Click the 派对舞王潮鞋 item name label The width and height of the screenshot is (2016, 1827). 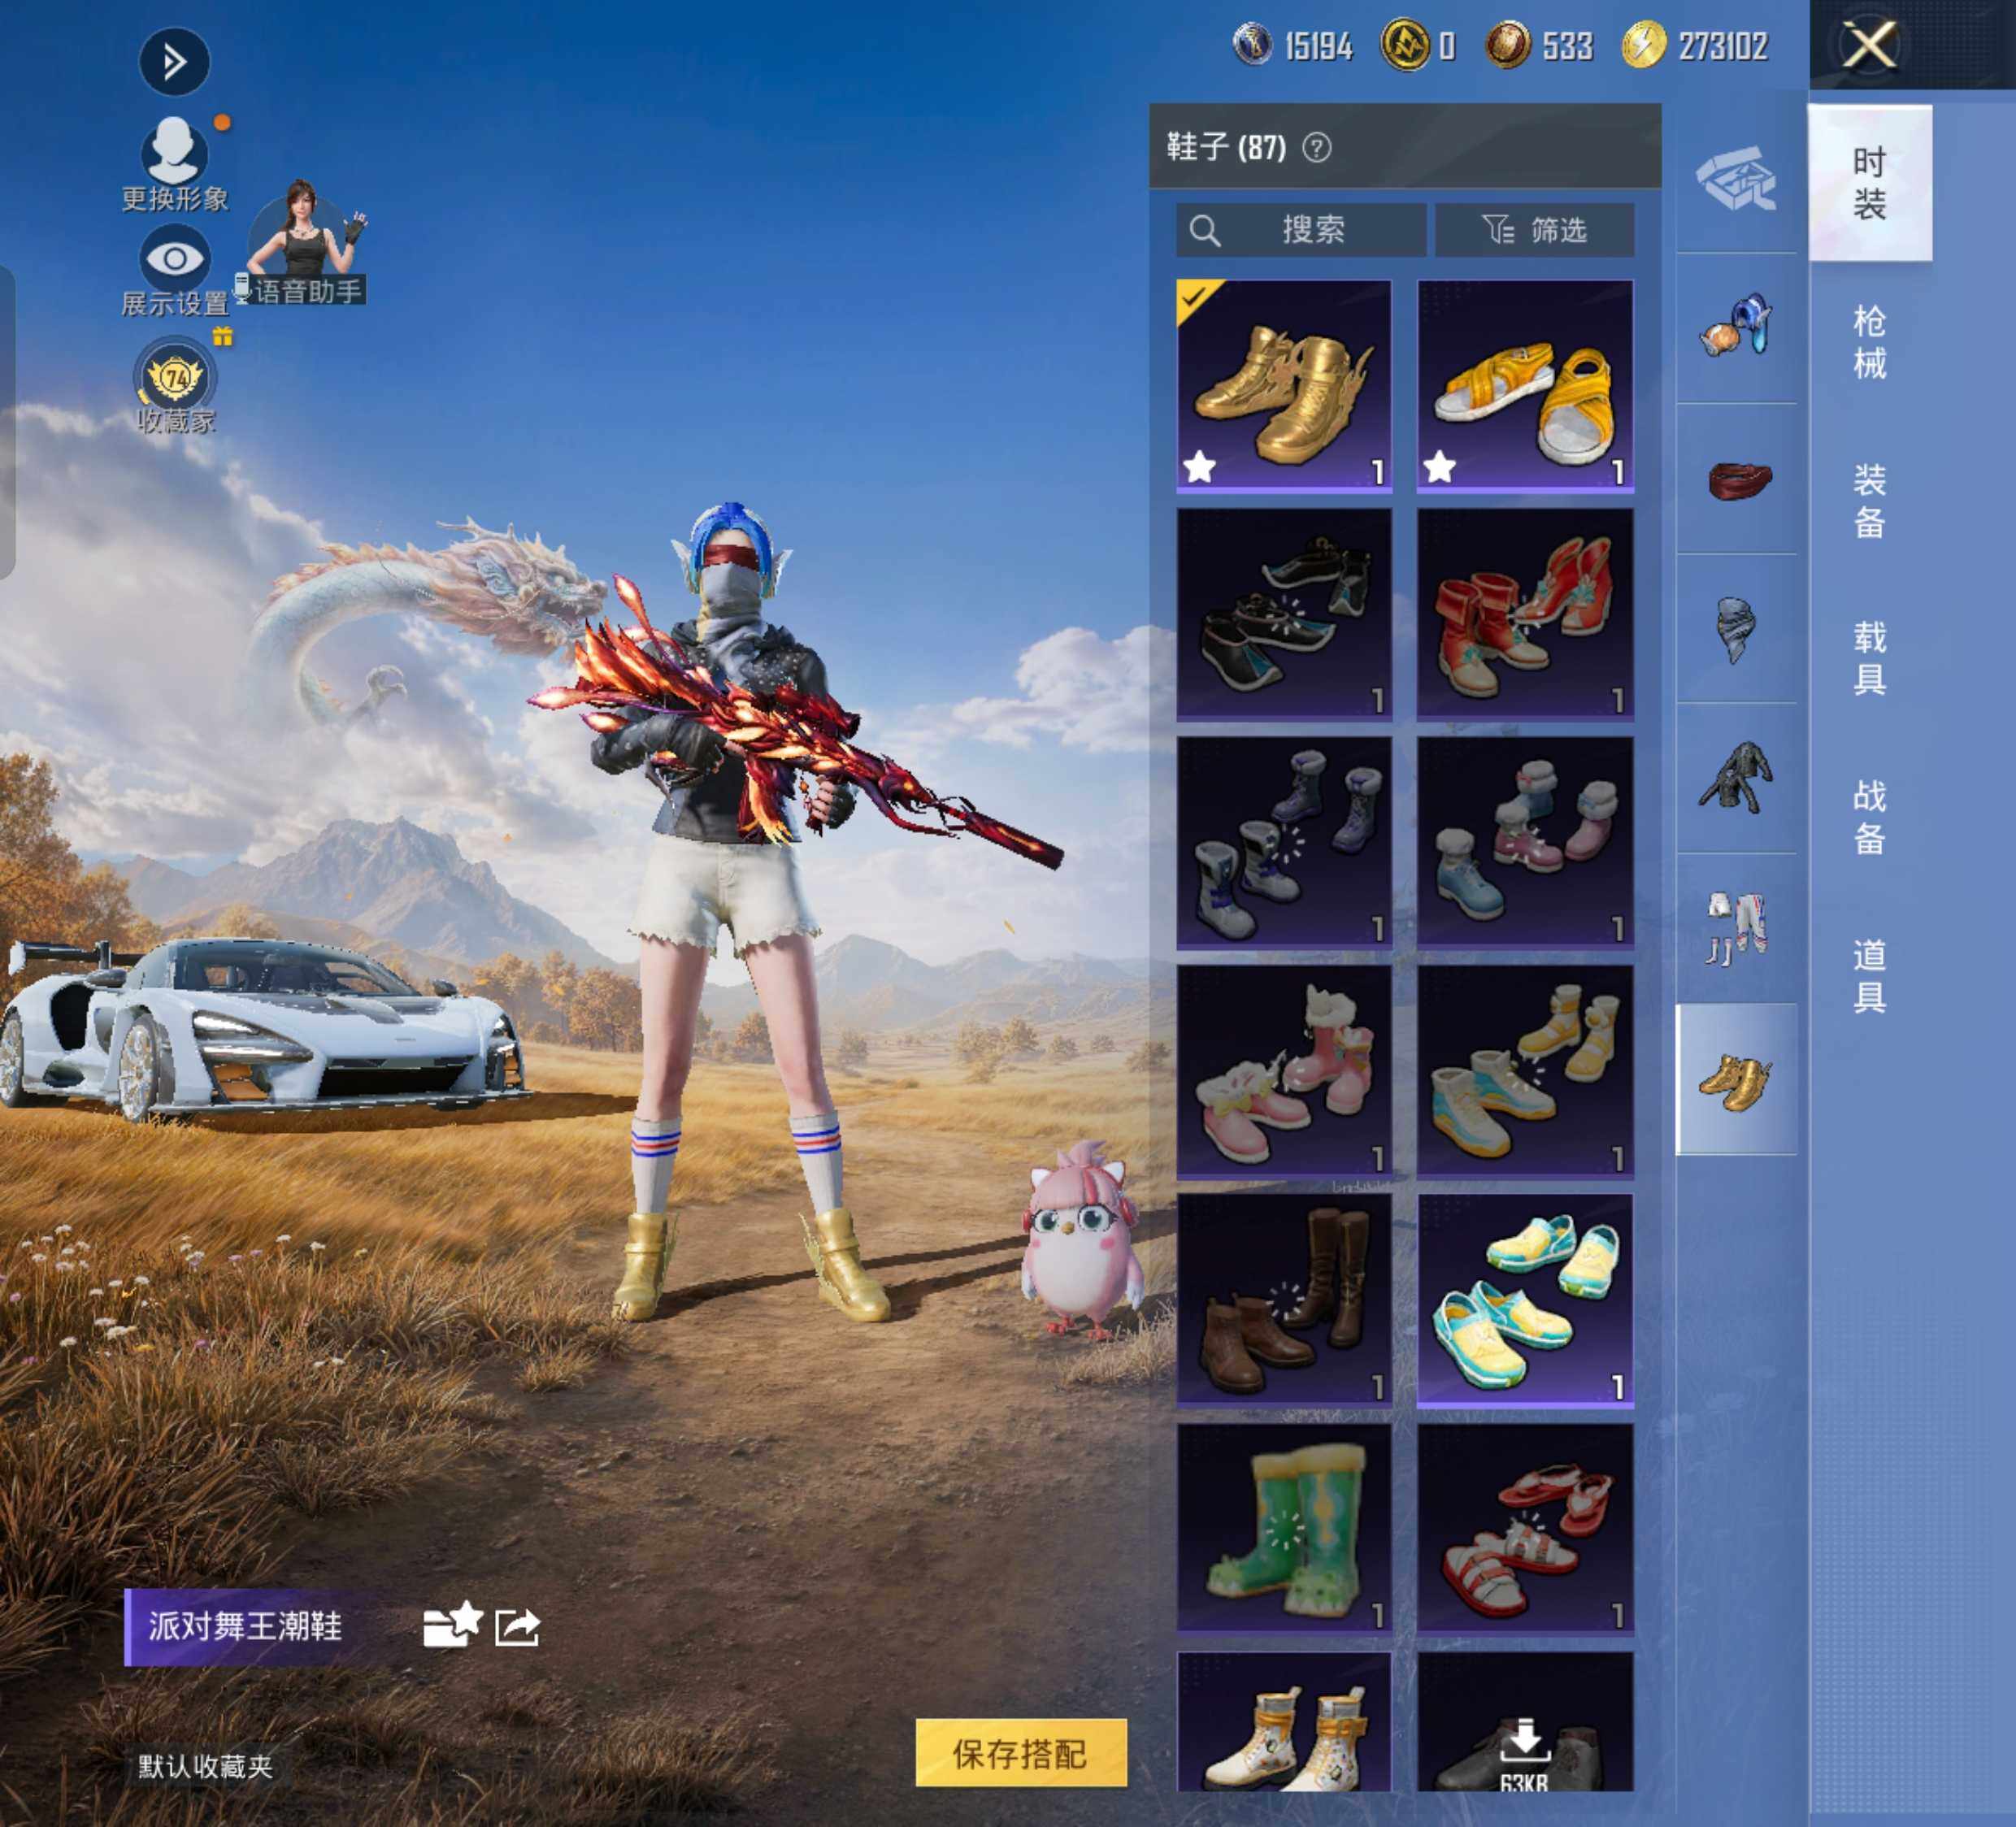pyautogui.click(x=245, y=1626)
